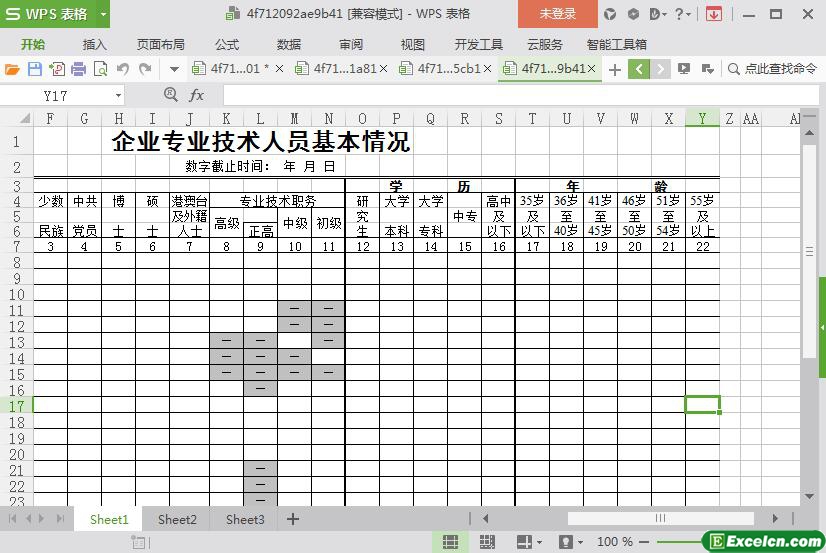Click the Open folder icon in toolbar

(12, 69)
